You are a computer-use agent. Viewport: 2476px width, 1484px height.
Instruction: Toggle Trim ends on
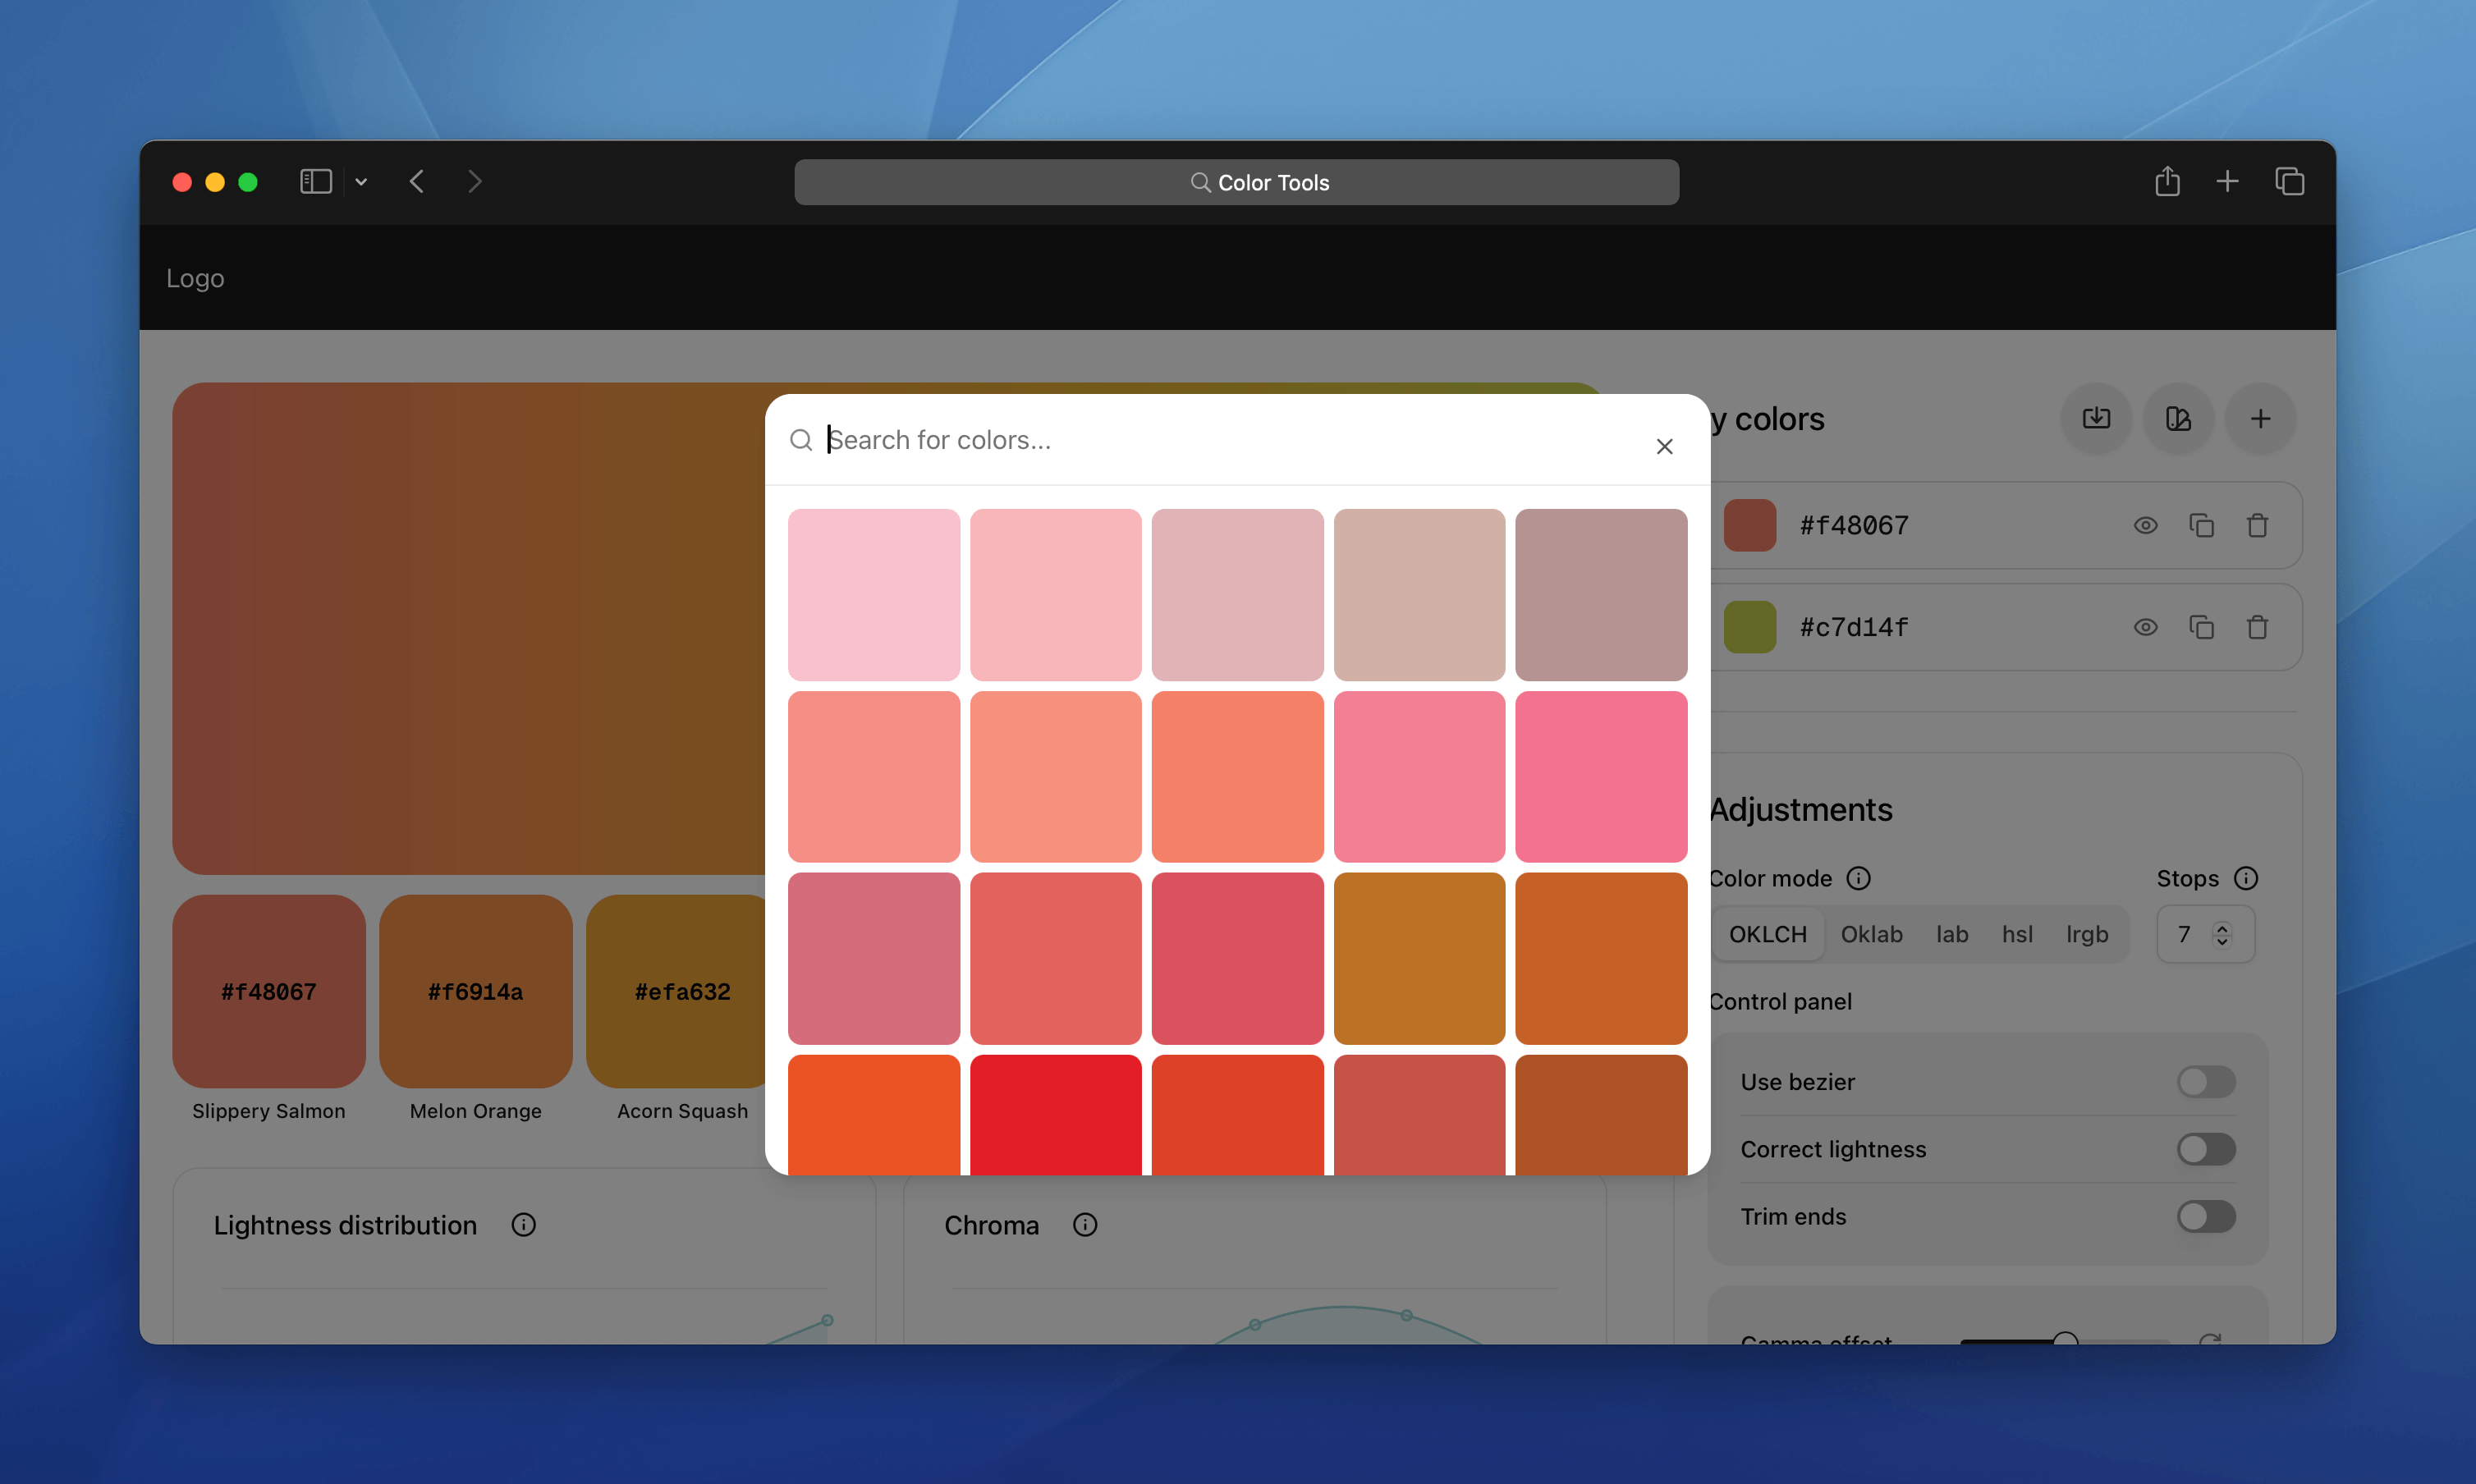click(2205, 1216)
